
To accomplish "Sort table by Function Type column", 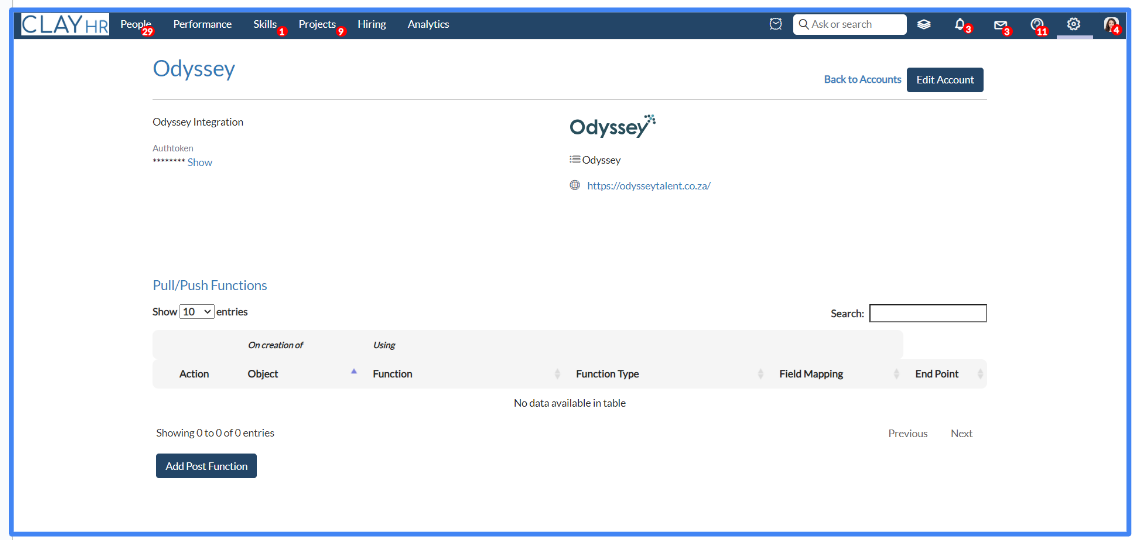I will (x=670, y=374).
